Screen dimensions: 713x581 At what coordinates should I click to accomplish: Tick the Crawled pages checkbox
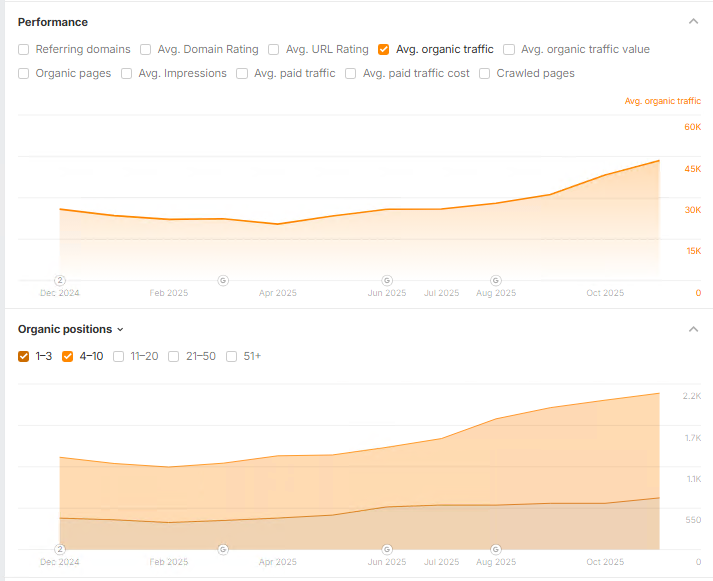pyautogui.click(x=485, y=73)
